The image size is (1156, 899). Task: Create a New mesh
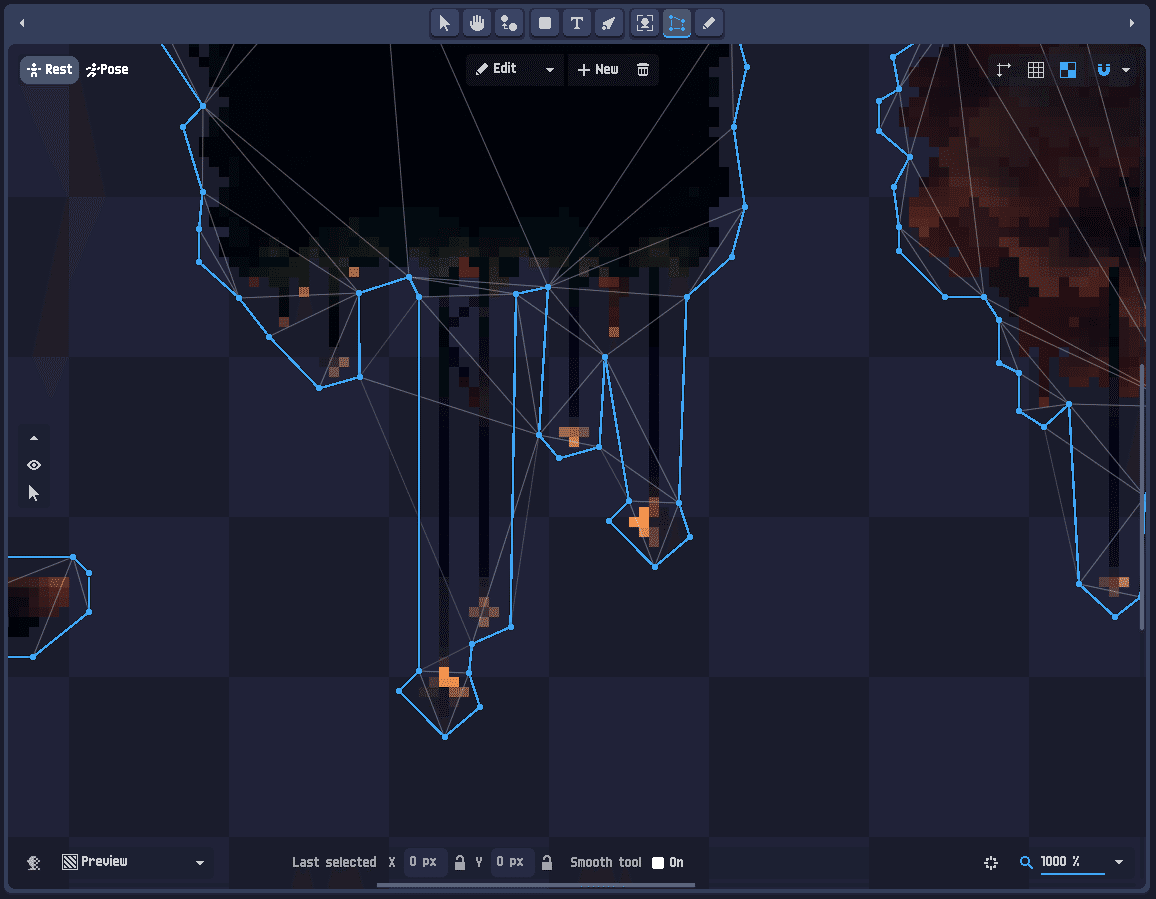point(598,69)
